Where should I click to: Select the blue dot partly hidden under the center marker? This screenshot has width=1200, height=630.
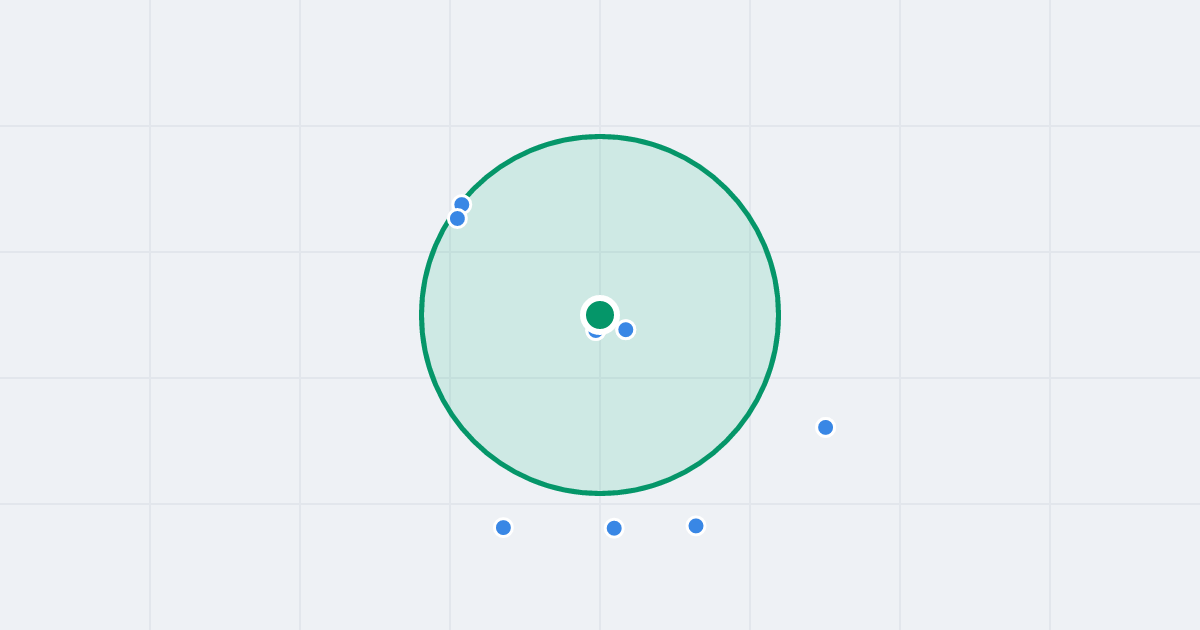click(x=595, y=331)
